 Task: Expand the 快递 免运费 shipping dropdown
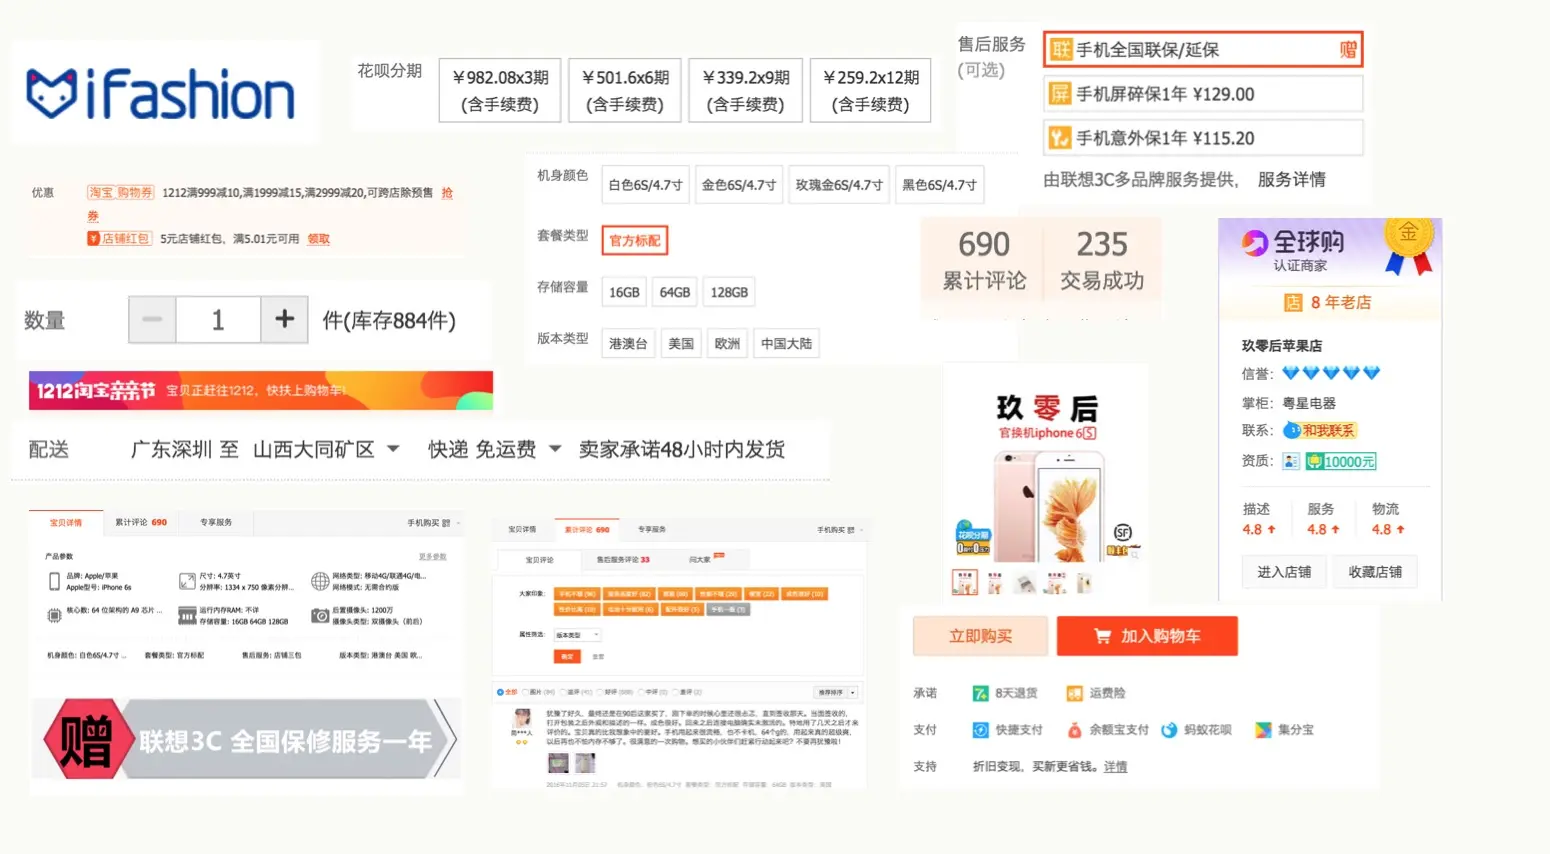[x=495, y=450]
